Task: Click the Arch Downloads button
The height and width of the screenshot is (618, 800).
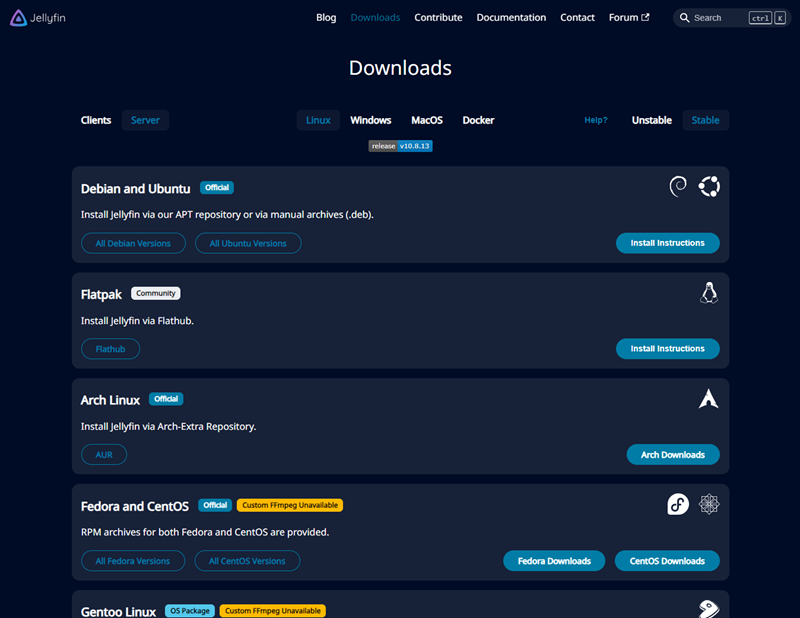Action: pos(672,455)
